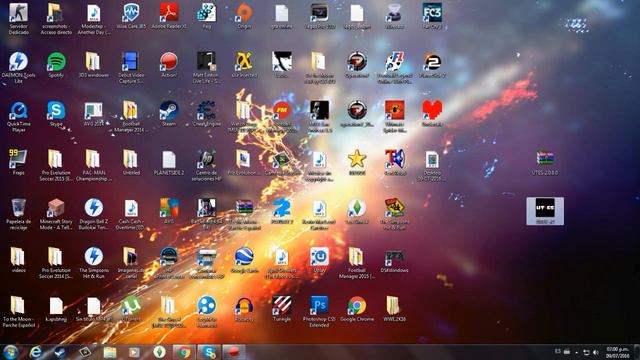Viewport: 640px width, 360px height.
Task: Open Centro de soluciones HP shortcut
Action: click(207, 165)
